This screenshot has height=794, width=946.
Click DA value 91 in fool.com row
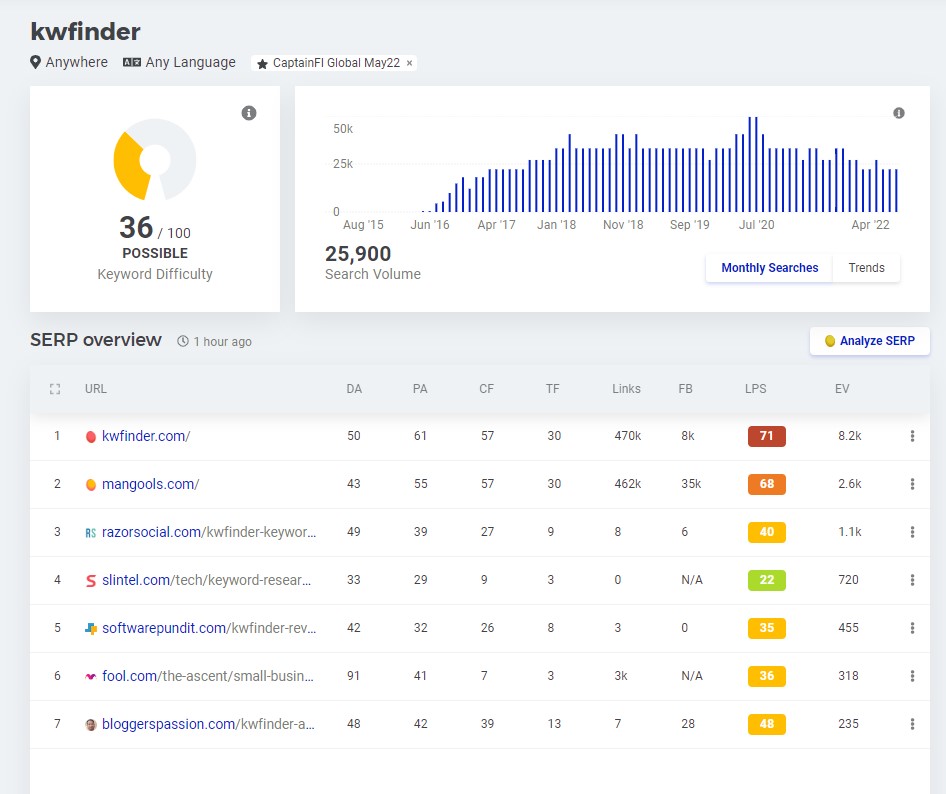[354, 676]
